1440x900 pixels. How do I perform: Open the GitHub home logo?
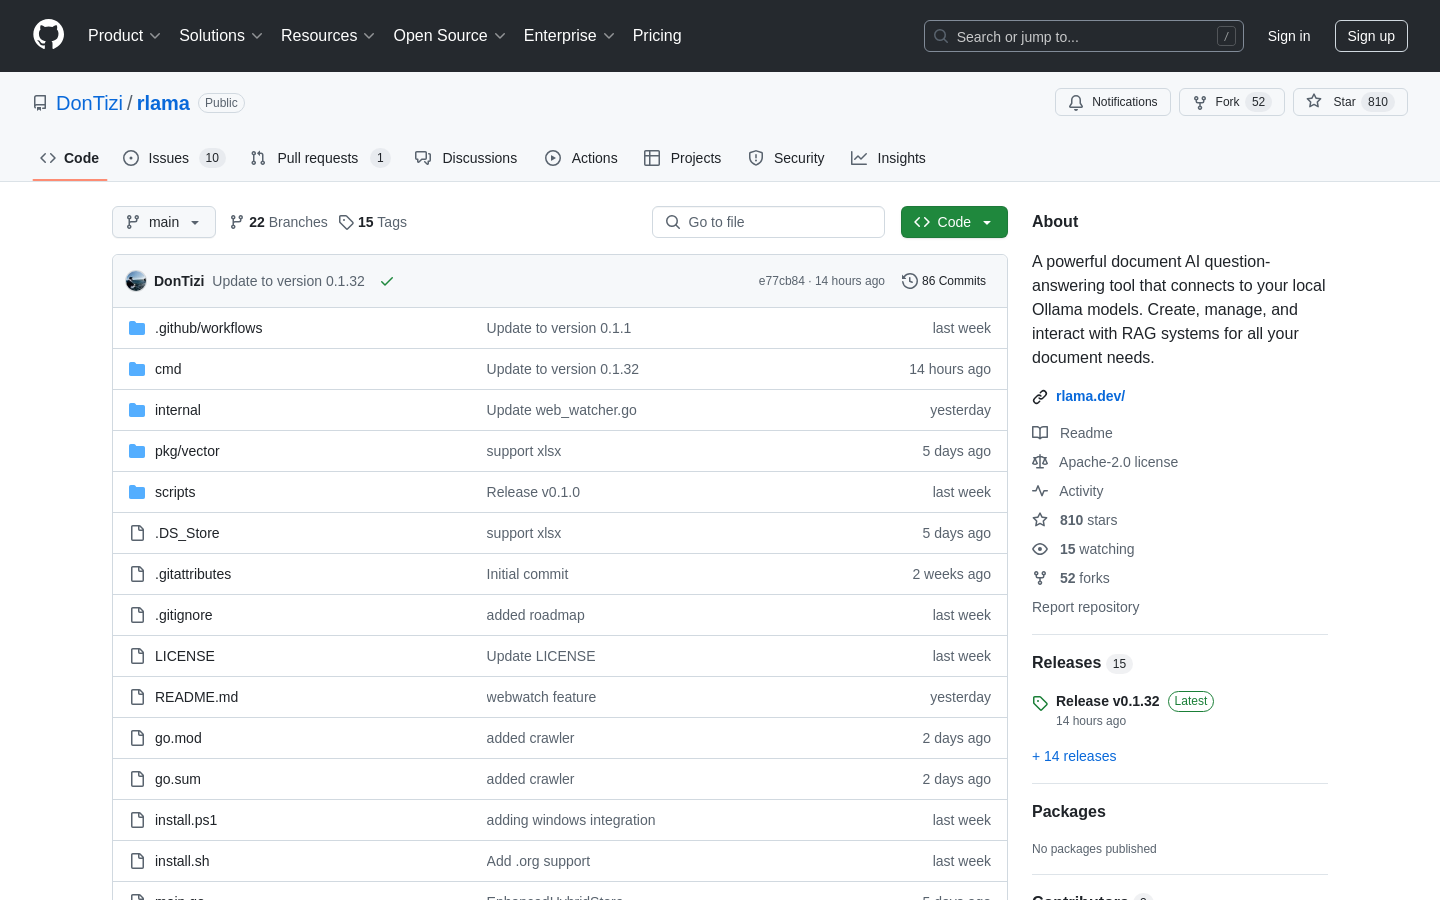click(x=48, y=35)
